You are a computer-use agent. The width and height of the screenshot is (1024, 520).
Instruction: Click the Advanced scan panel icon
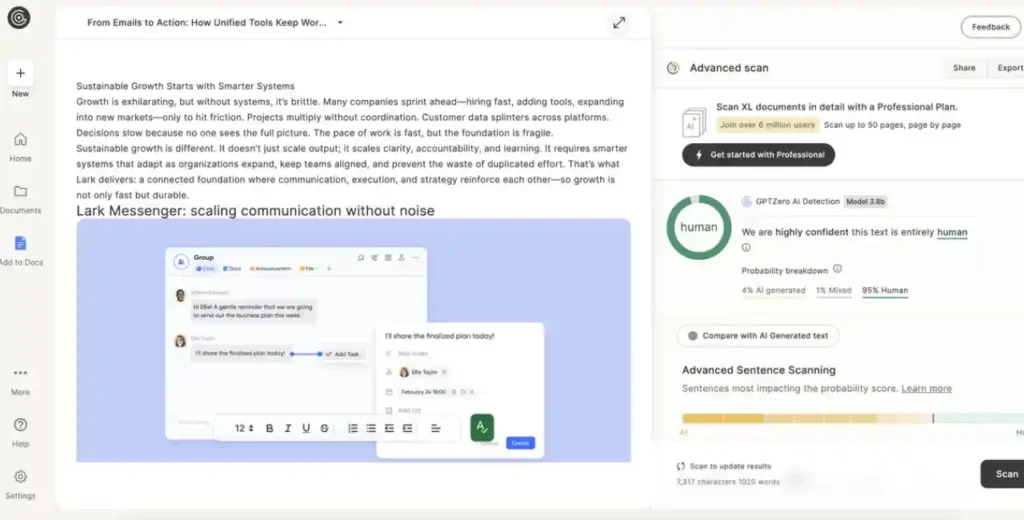(673, 68)
